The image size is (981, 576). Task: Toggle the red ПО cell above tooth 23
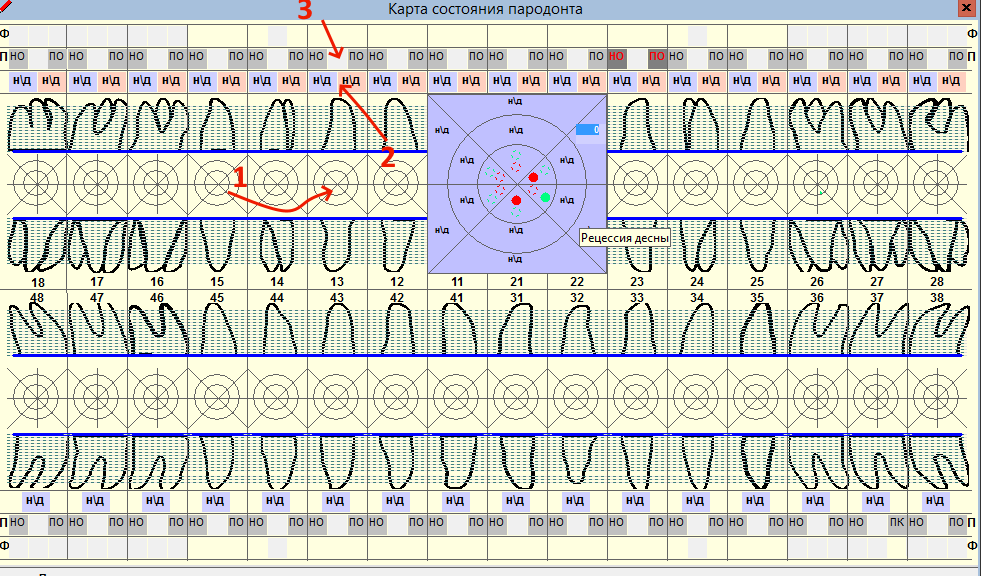(657, 56)
